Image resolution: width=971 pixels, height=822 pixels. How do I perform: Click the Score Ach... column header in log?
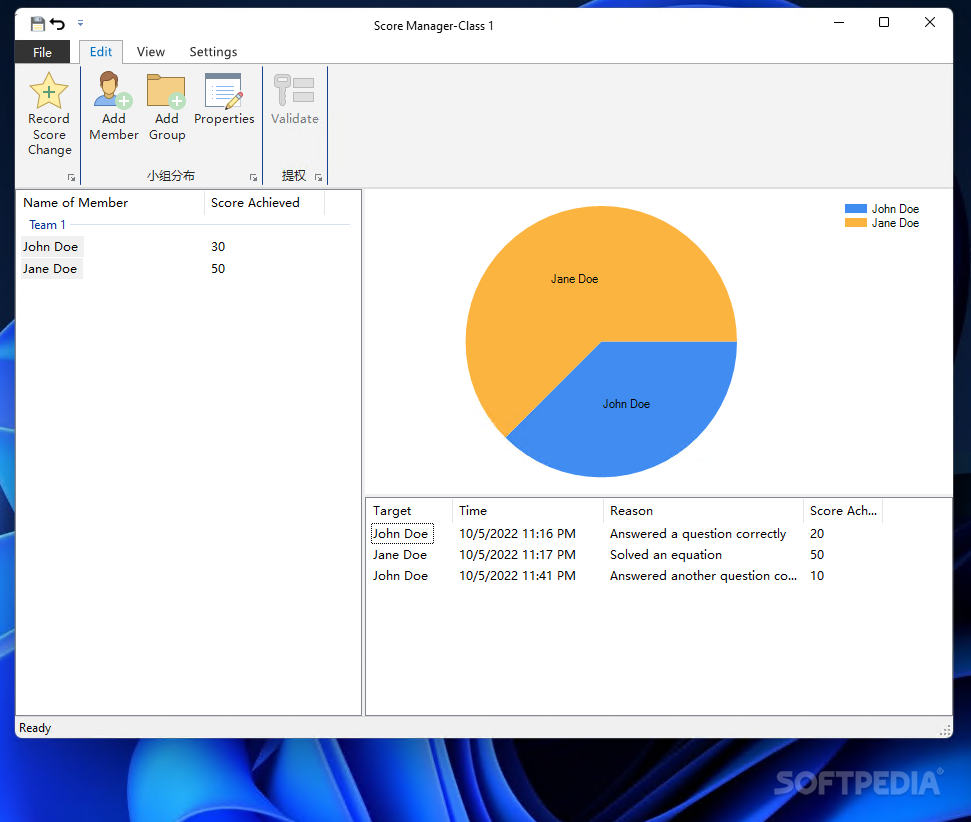[843, 511]
